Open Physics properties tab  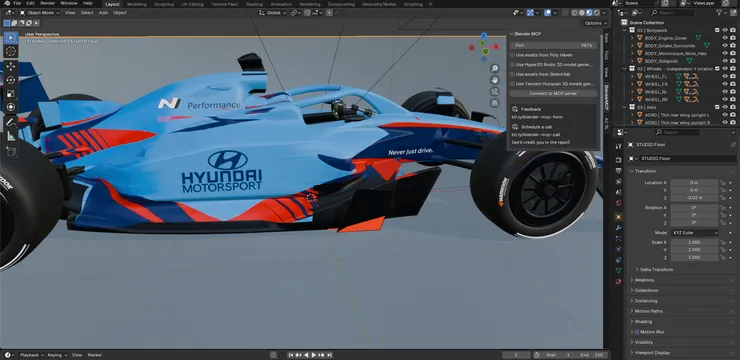coord(619,249)
